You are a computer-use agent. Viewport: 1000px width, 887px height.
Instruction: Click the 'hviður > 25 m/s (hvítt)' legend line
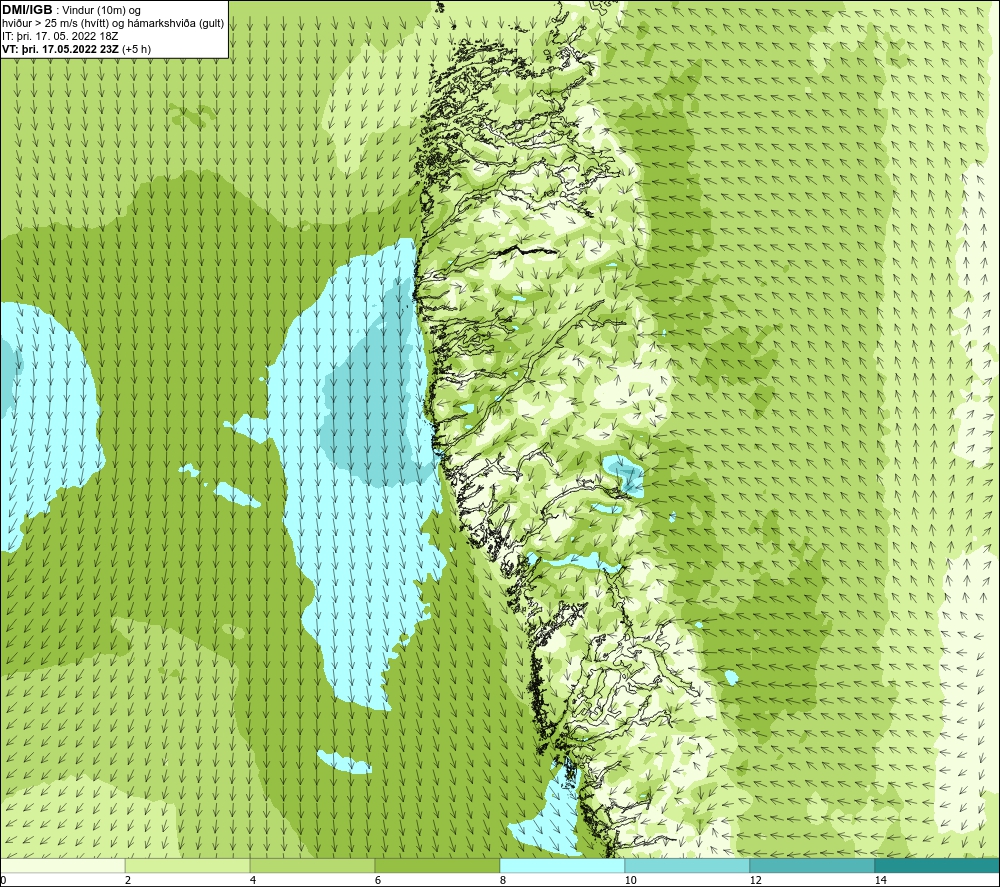pyautogui.click(x=113, y=24)
